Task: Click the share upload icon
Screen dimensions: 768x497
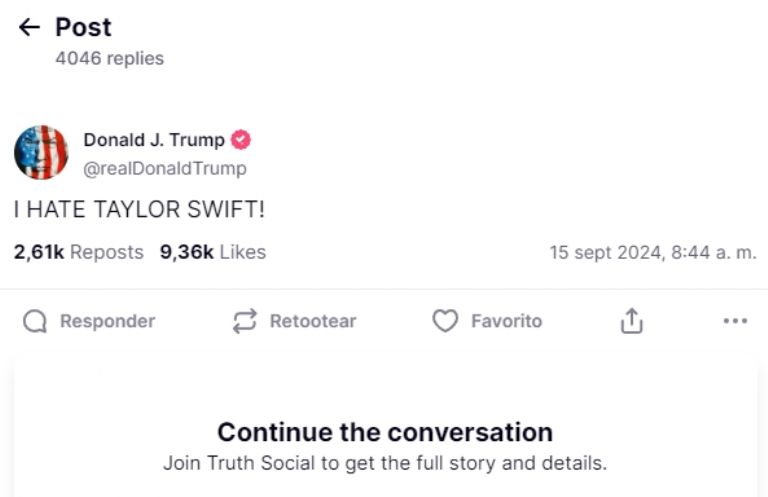Action: [x=632, y=321]
